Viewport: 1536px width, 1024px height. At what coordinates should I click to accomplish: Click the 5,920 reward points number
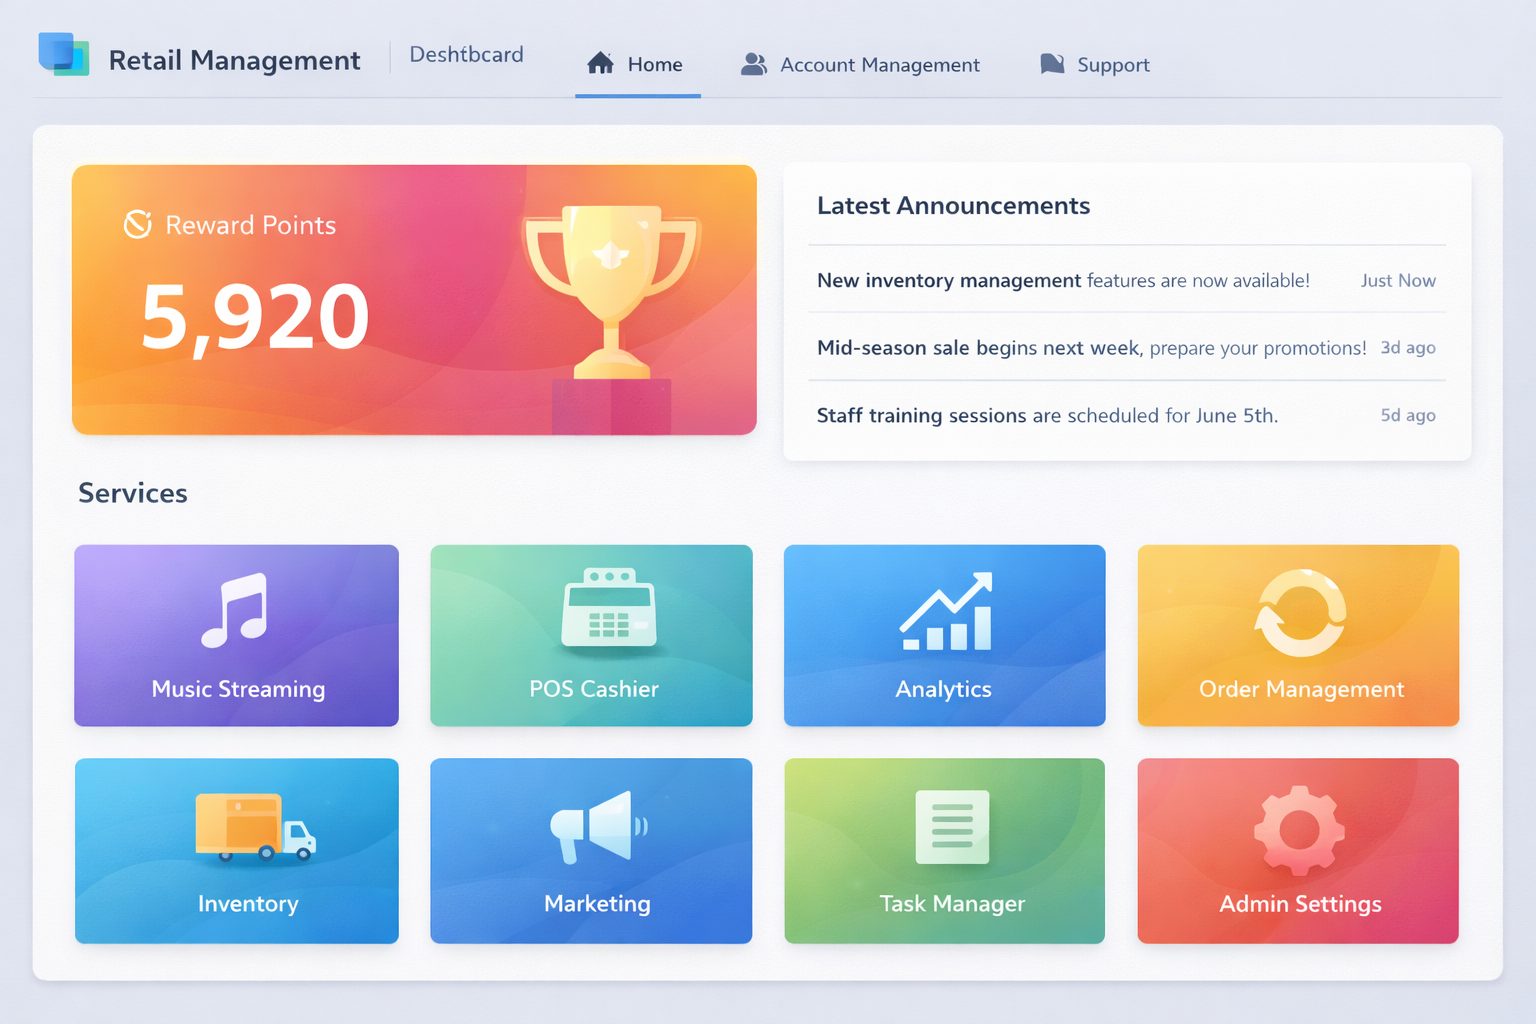(255, 317)
